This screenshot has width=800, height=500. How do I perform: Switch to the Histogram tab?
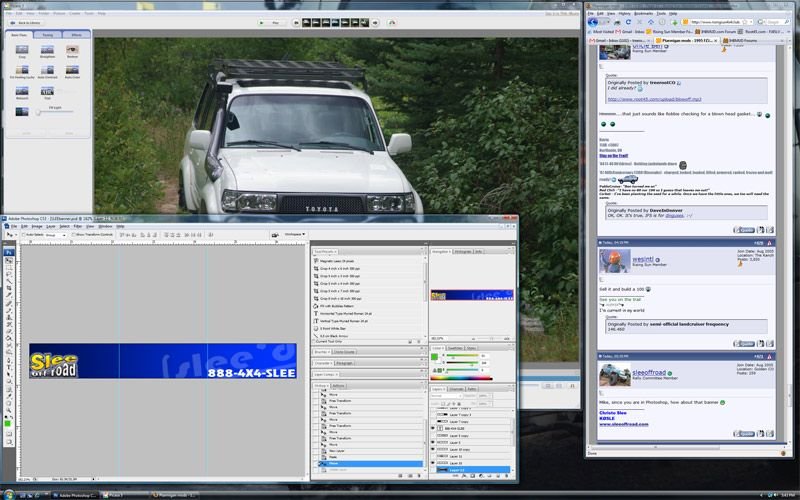462,252
